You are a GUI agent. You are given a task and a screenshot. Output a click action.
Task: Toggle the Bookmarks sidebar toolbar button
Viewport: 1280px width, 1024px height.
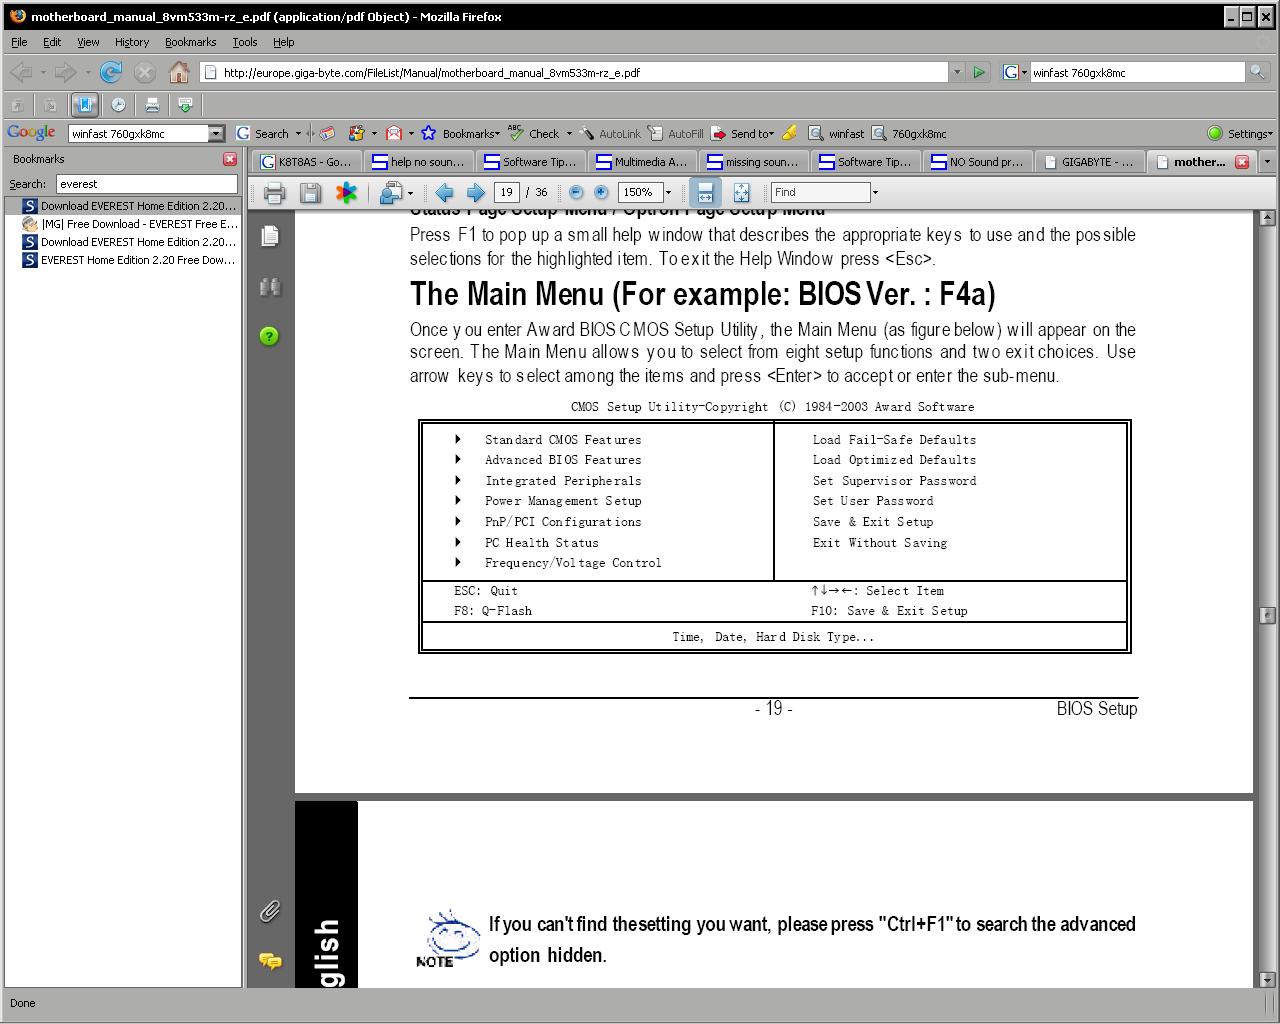(x=84, y=104)
